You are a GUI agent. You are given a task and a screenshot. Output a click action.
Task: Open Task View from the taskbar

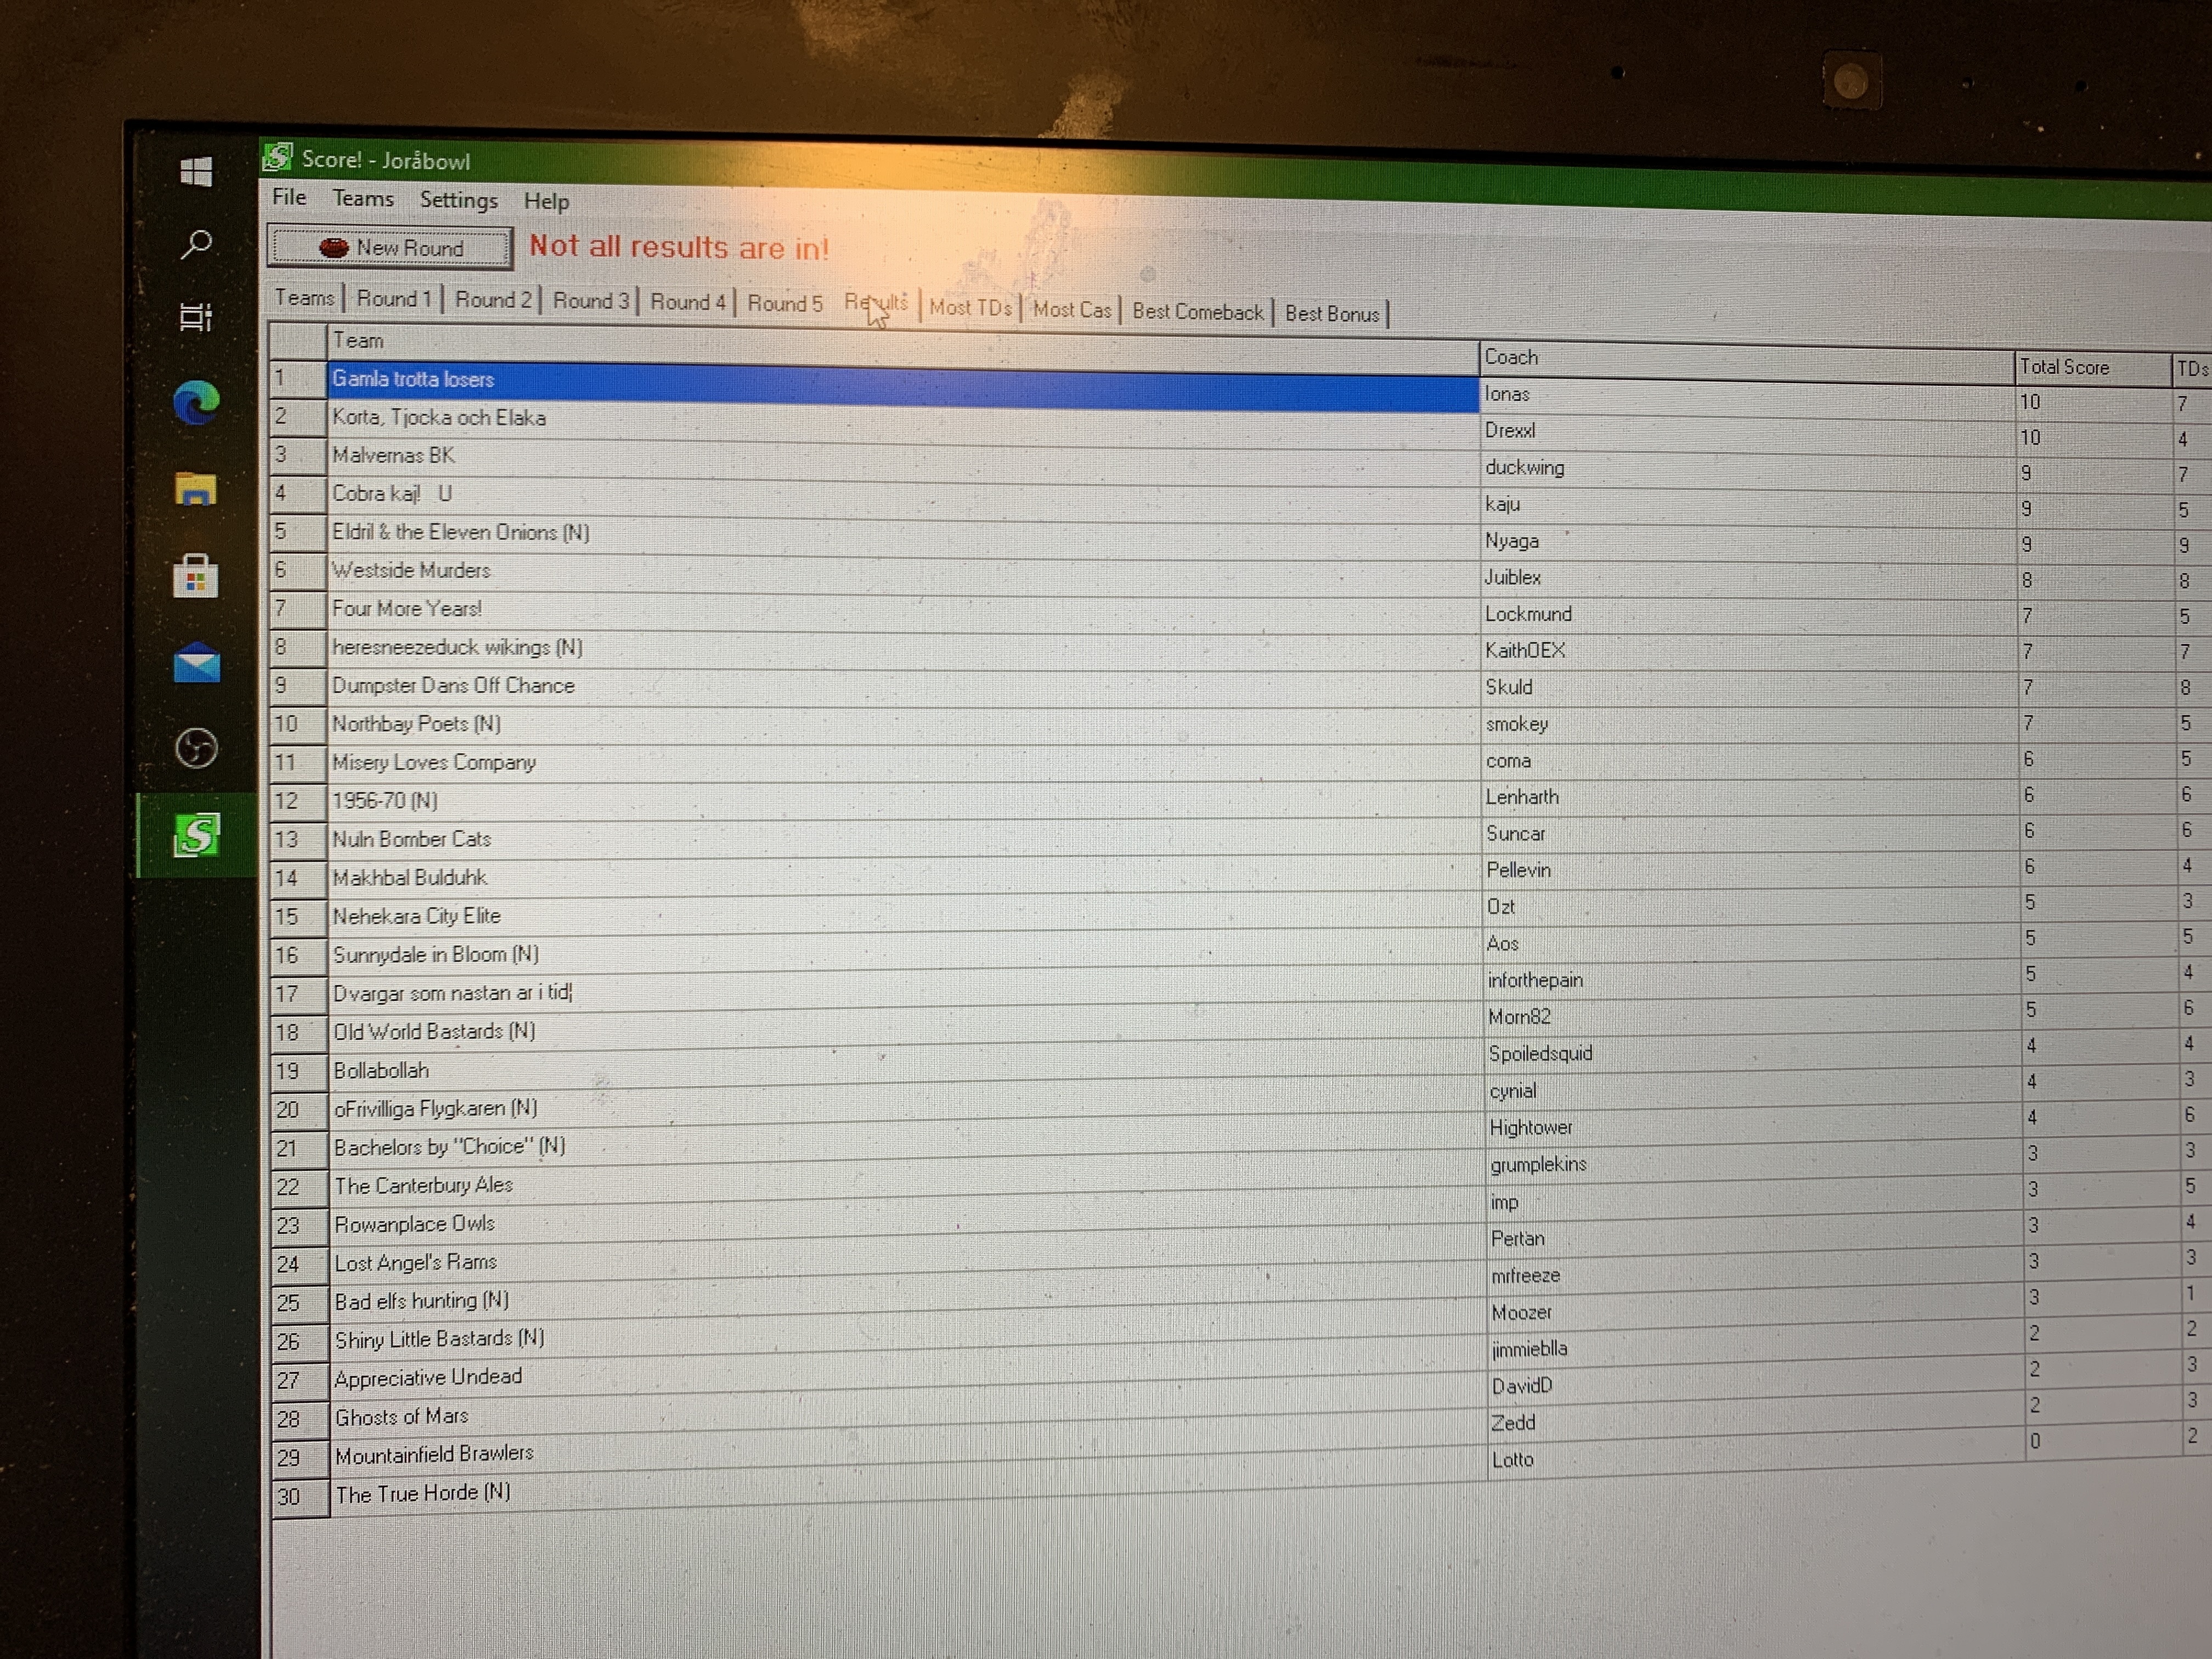click(x=196, y=317)
